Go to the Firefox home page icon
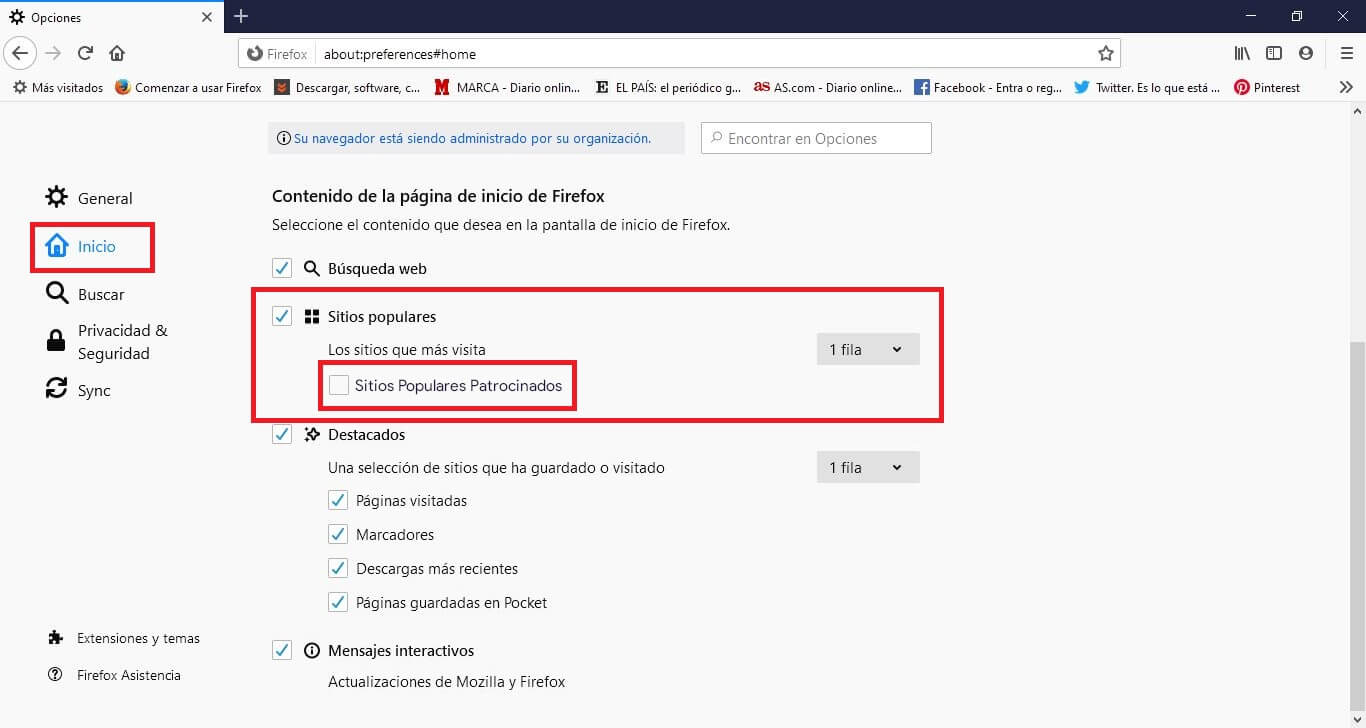1366x728 pixels. point(117,53)
